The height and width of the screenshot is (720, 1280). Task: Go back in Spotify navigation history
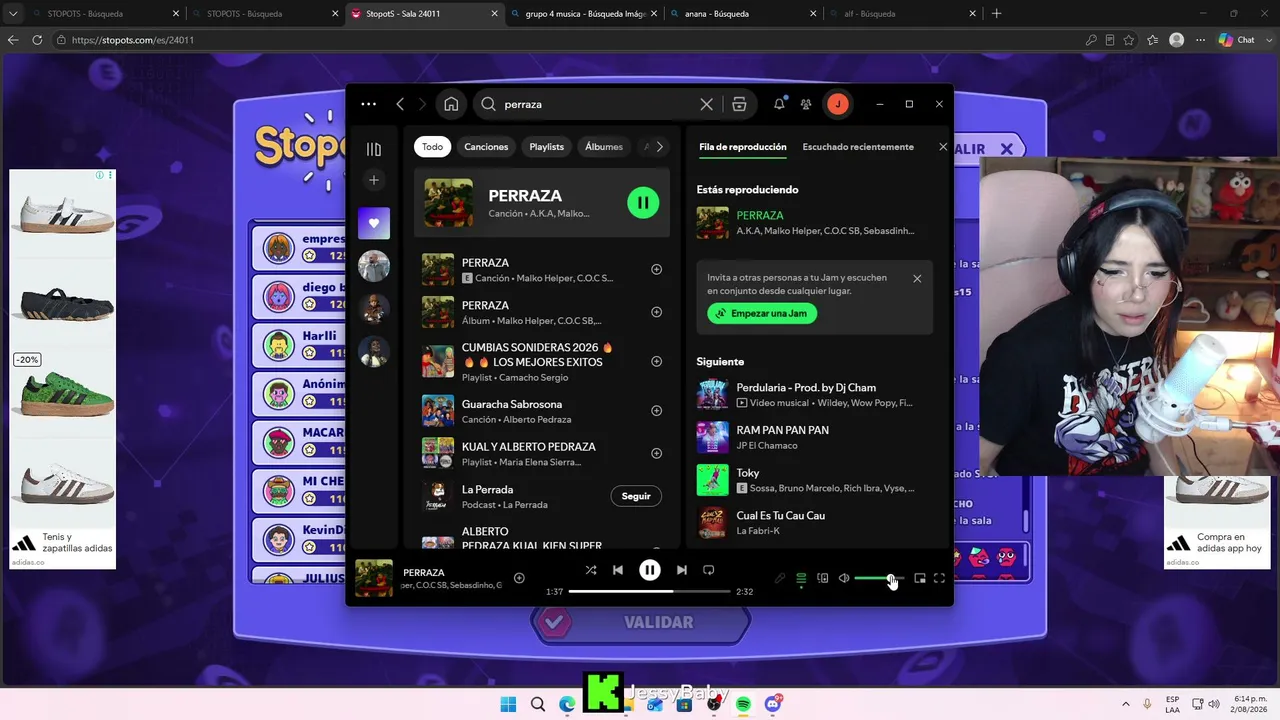(400, 104)
